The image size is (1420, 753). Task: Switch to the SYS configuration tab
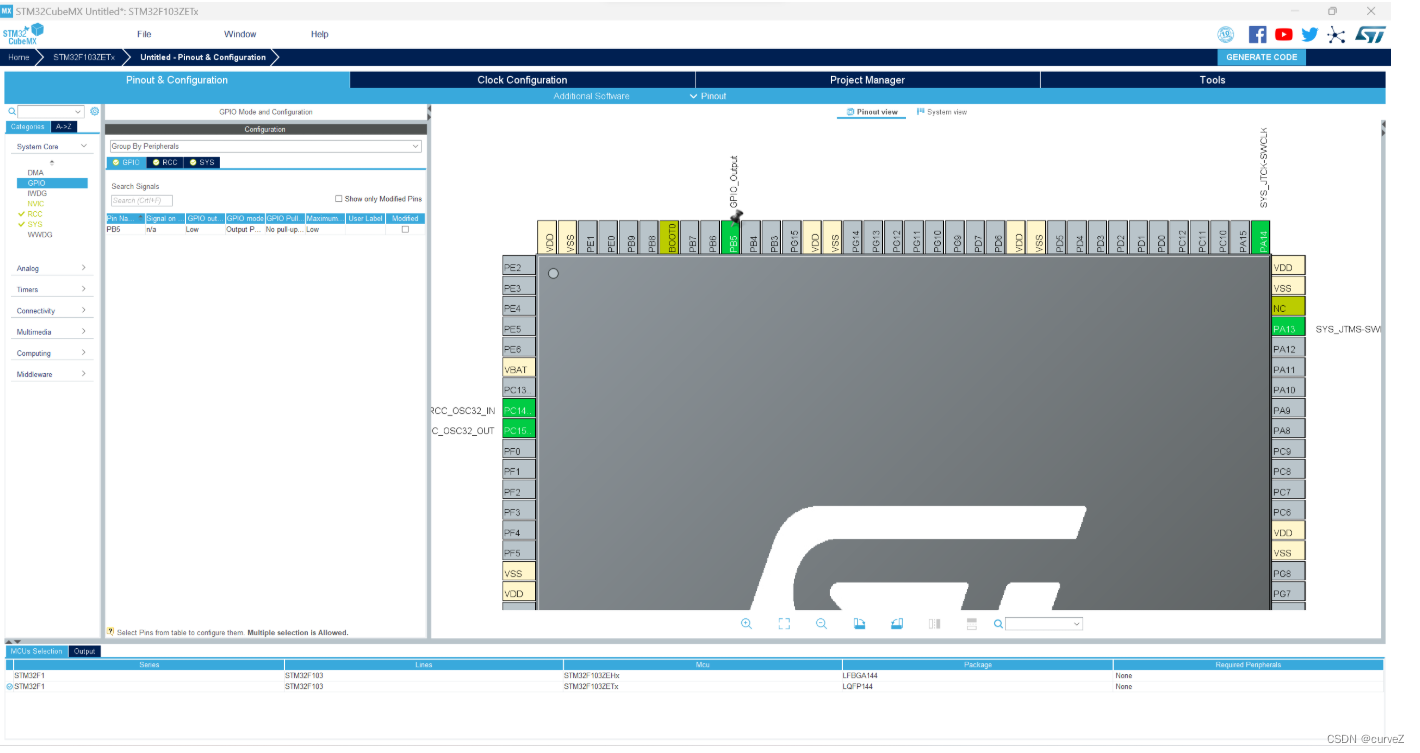click(201, 162)
